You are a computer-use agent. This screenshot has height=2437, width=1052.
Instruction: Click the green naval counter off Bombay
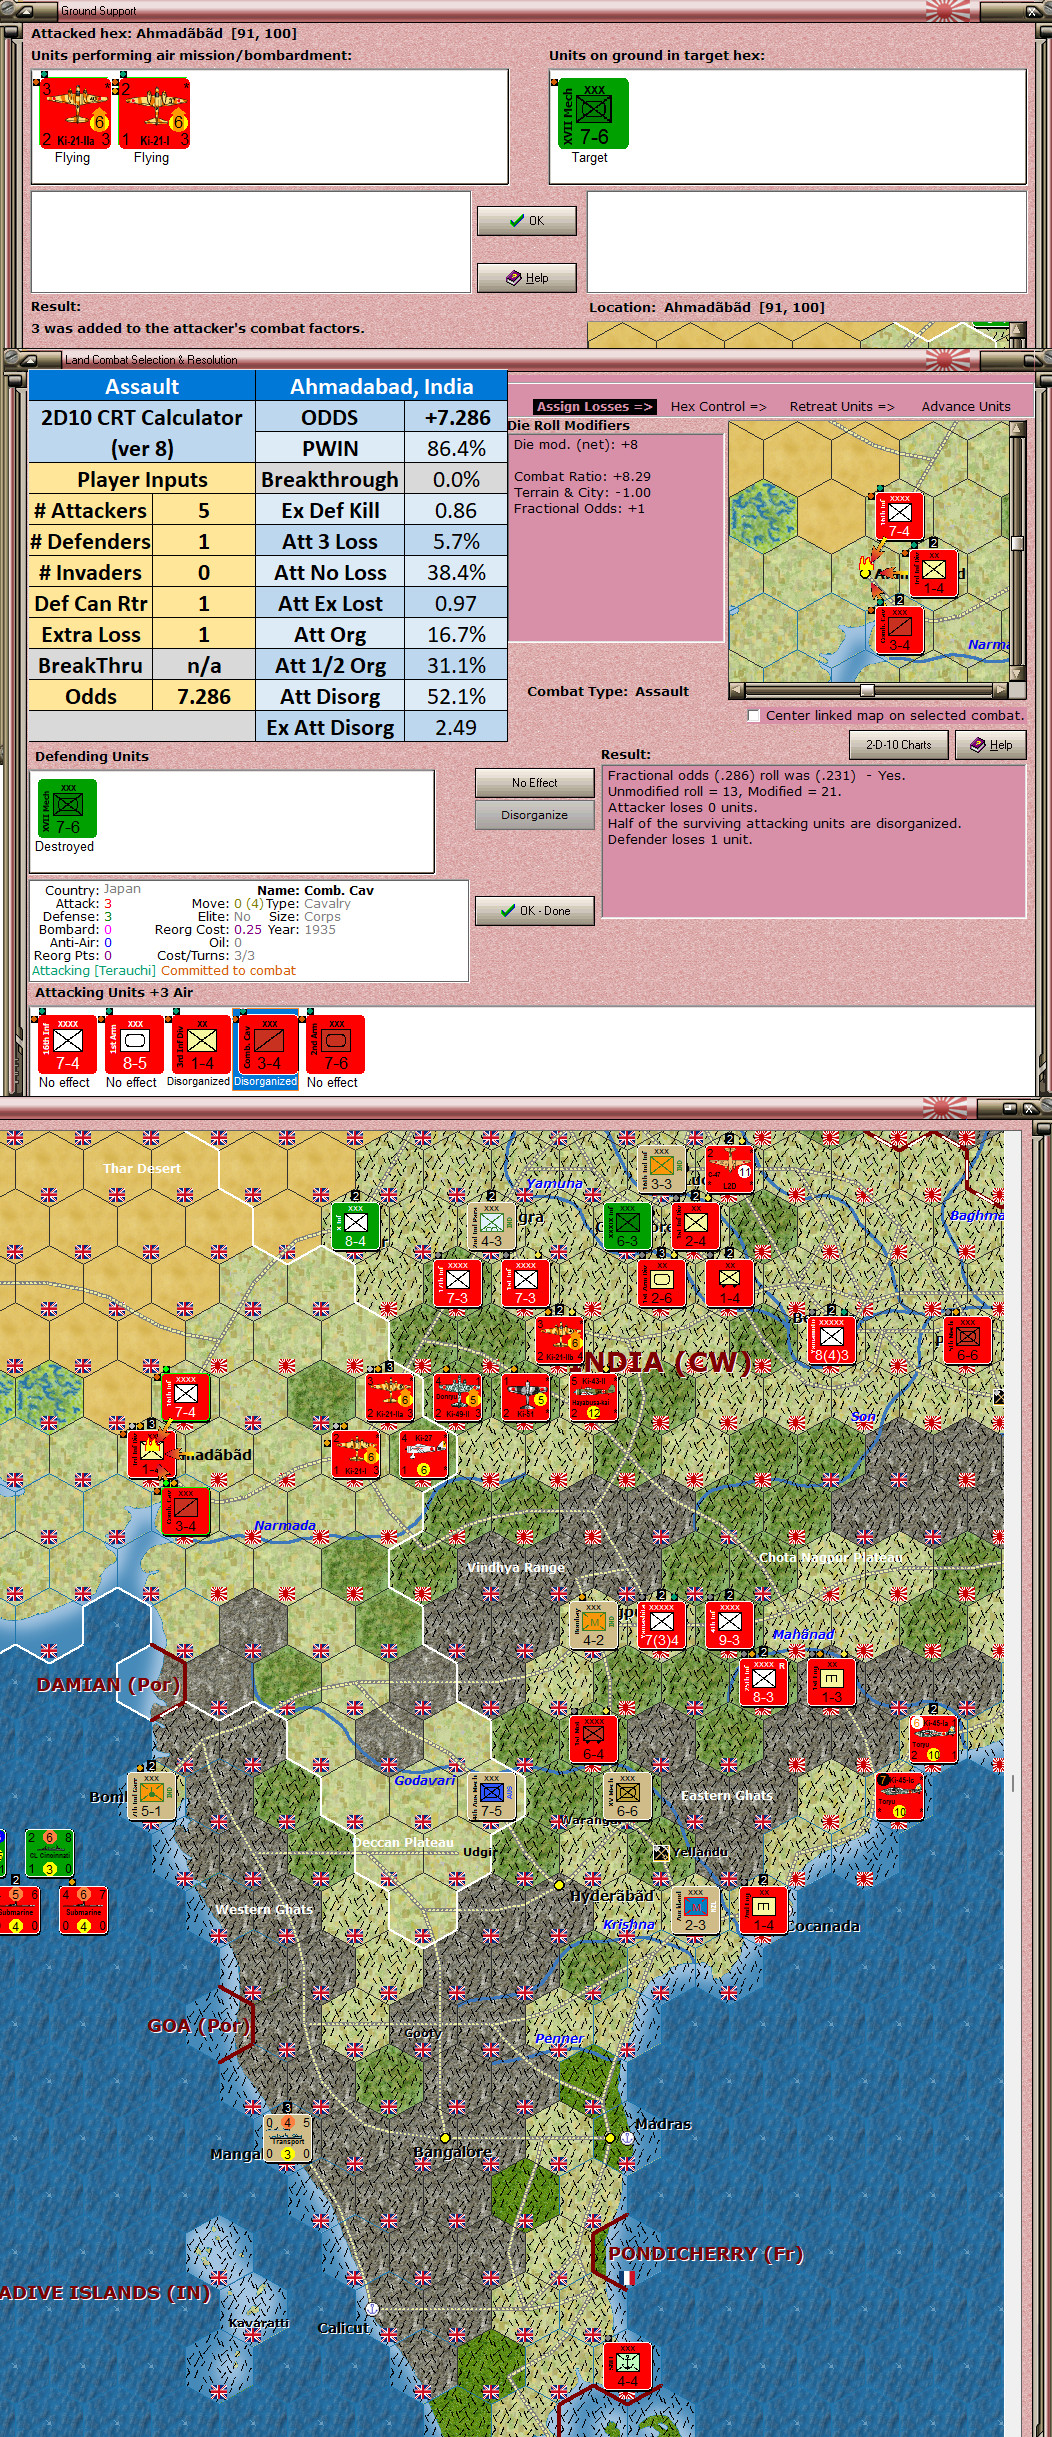tap(49, 1853)
